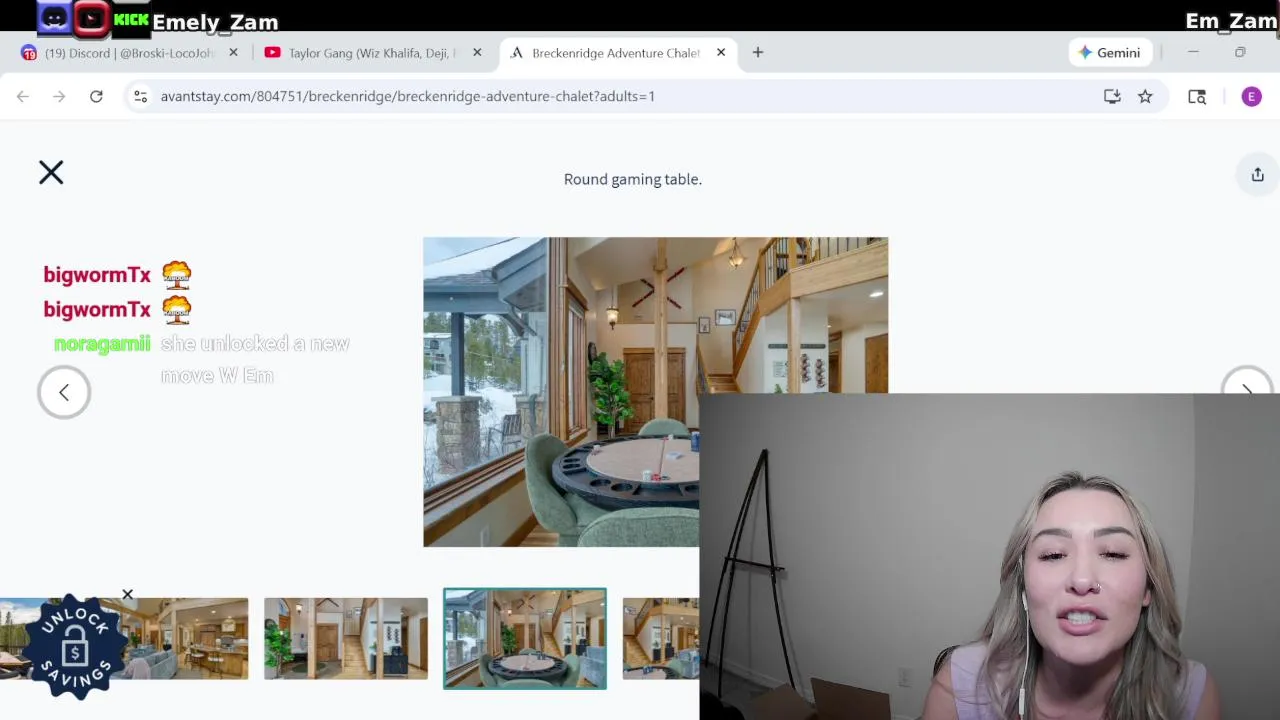
Task: Close the Taylor Gang YouTube tab
Action: tap(477, 53)
